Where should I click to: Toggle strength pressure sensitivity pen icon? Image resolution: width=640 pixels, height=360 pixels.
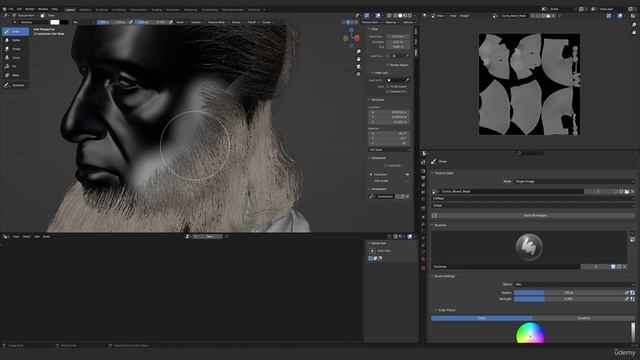[x=627, y=299]
